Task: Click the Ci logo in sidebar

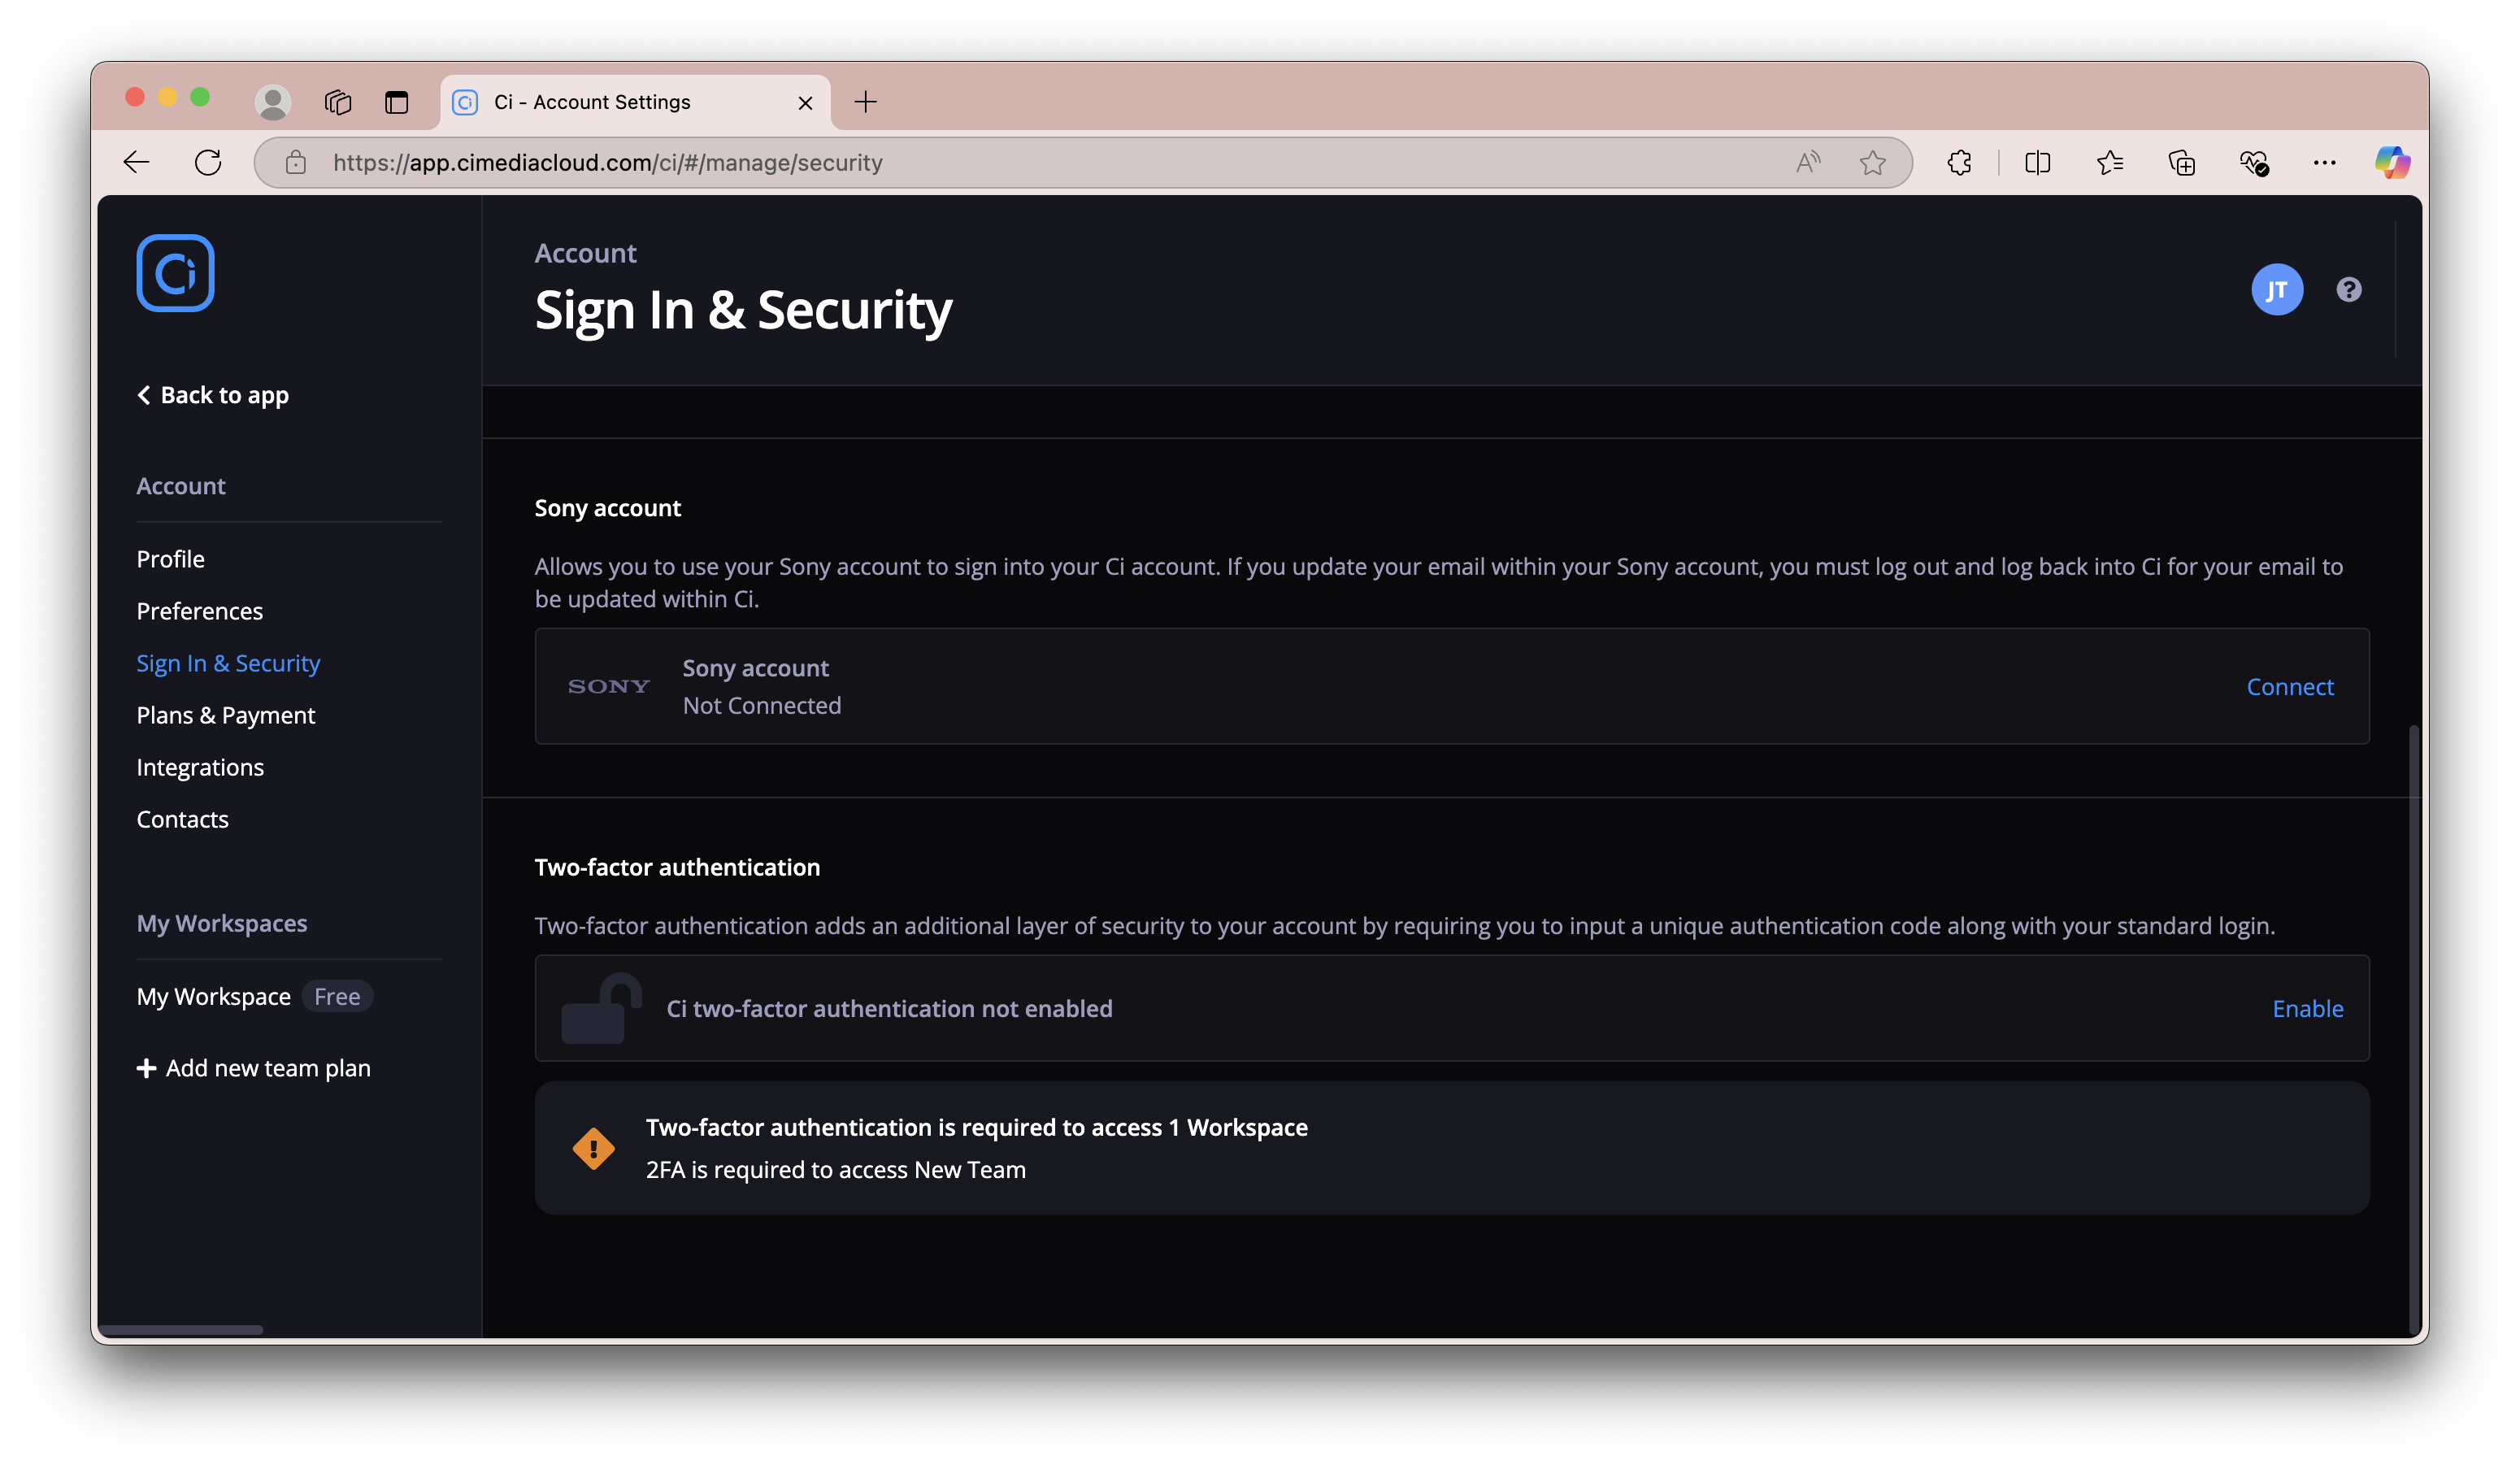Action: pos(176,273)
